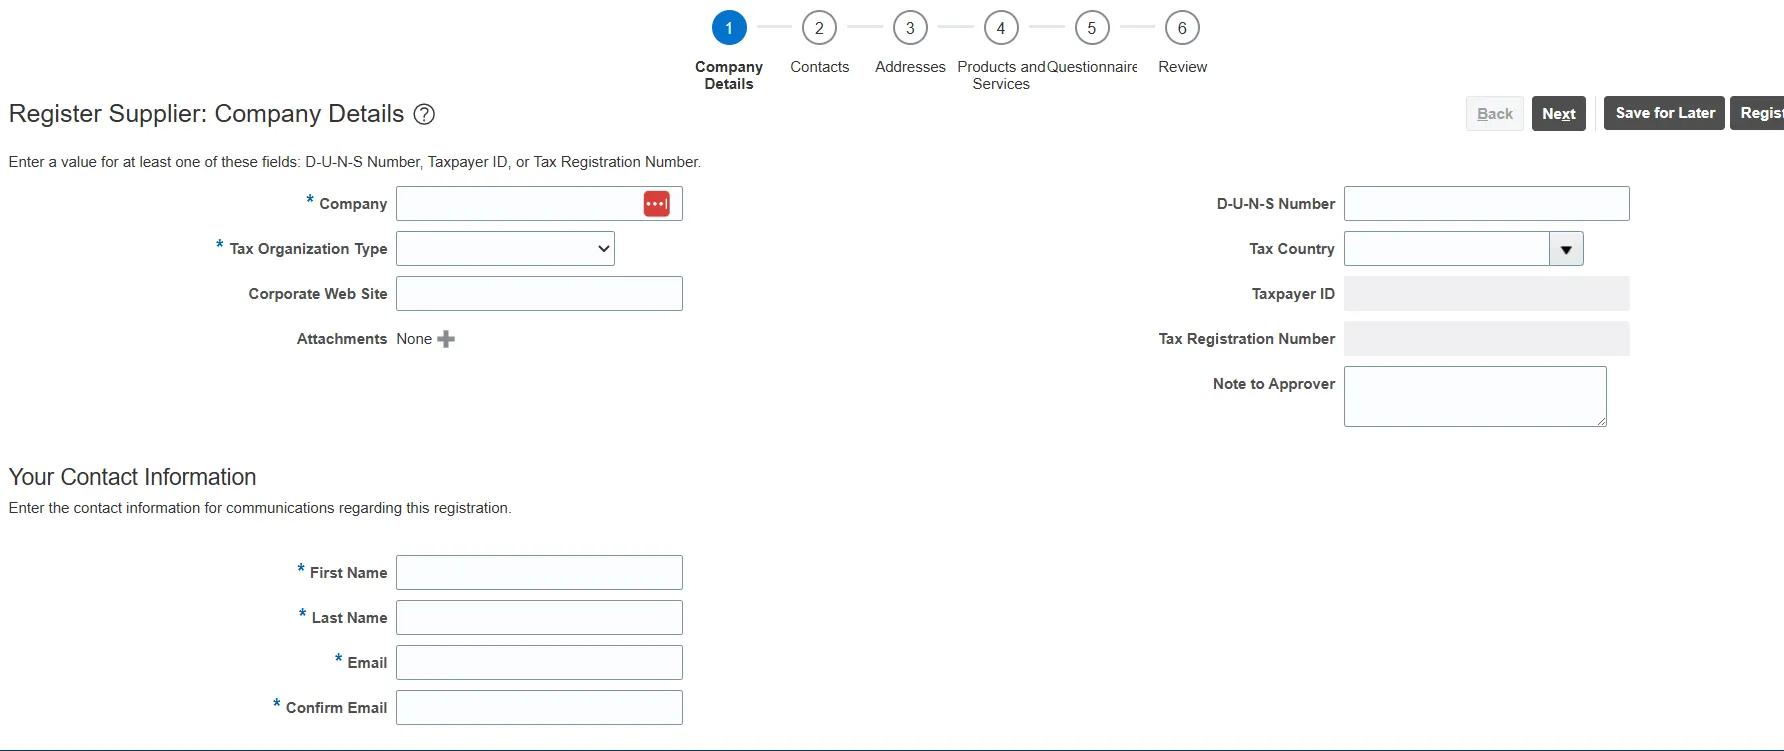Click the Products and Services step label
This screenshot has height=751, width=1784.
point(1001,75)
